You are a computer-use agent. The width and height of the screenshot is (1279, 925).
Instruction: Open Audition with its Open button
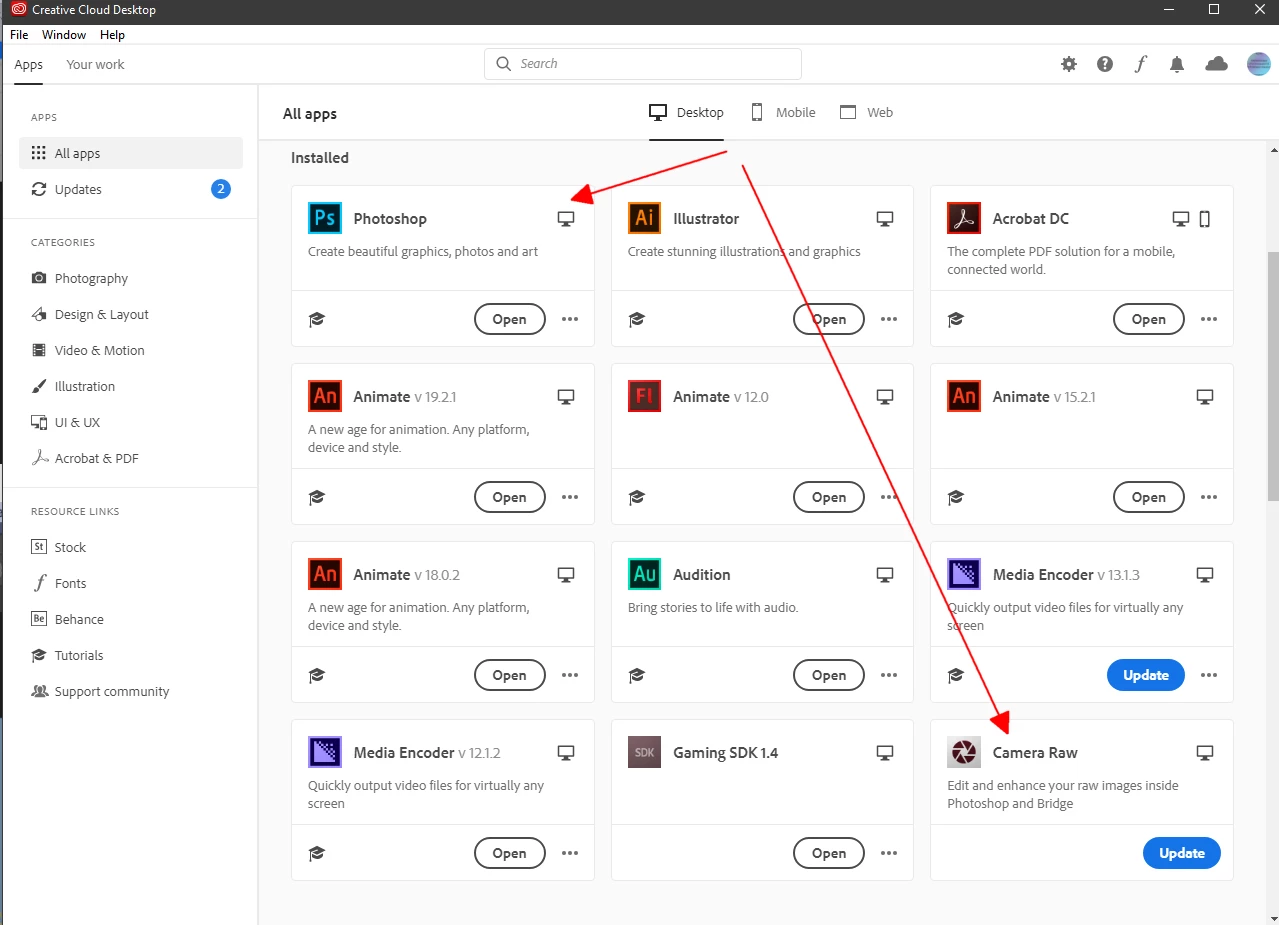tap(829, 675)
